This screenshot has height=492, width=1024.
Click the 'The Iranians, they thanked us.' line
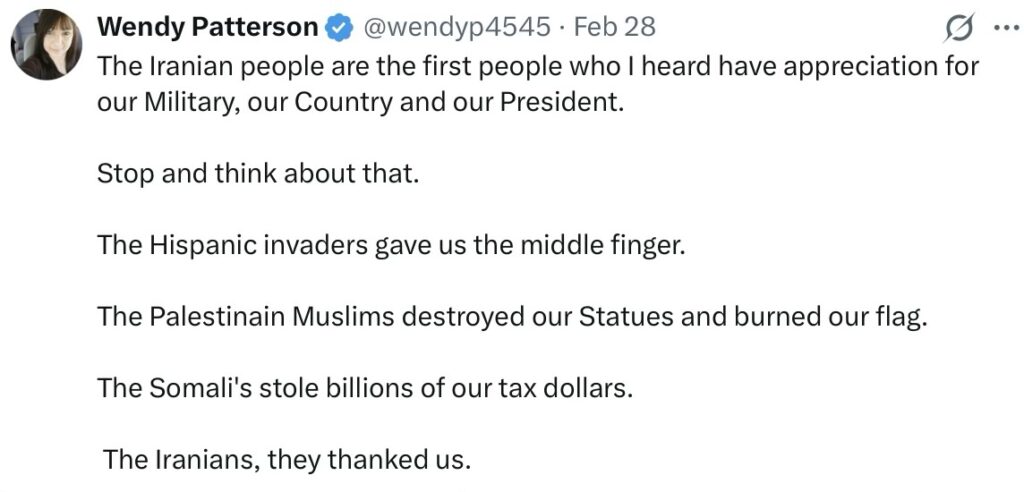(286, 460)
